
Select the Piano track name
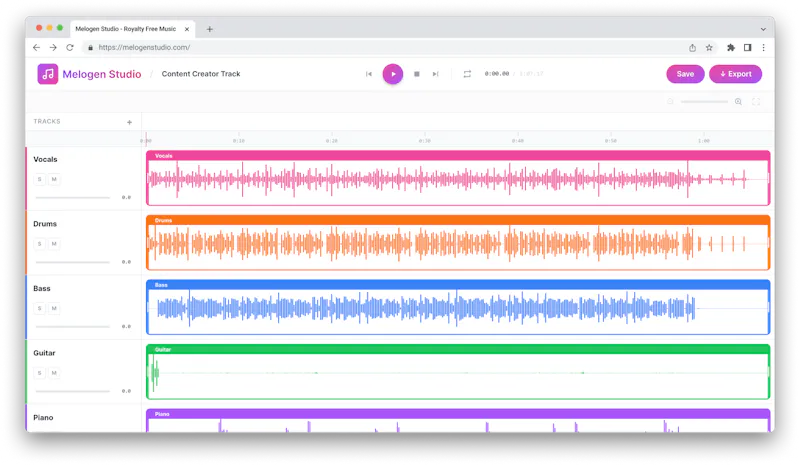click(43, 418)
